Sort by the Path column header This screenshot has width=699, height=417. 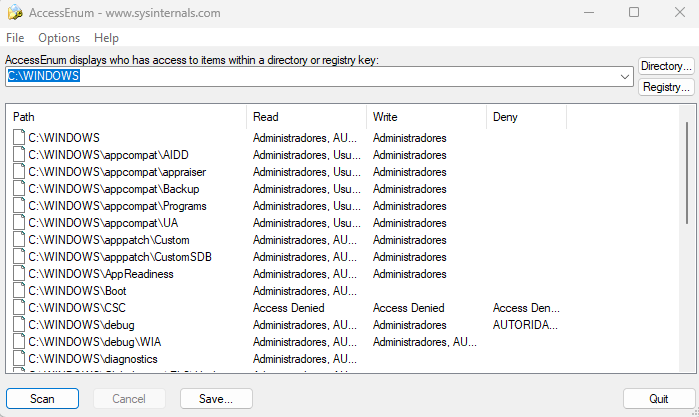pyautogui.click(x=127, y=117)
